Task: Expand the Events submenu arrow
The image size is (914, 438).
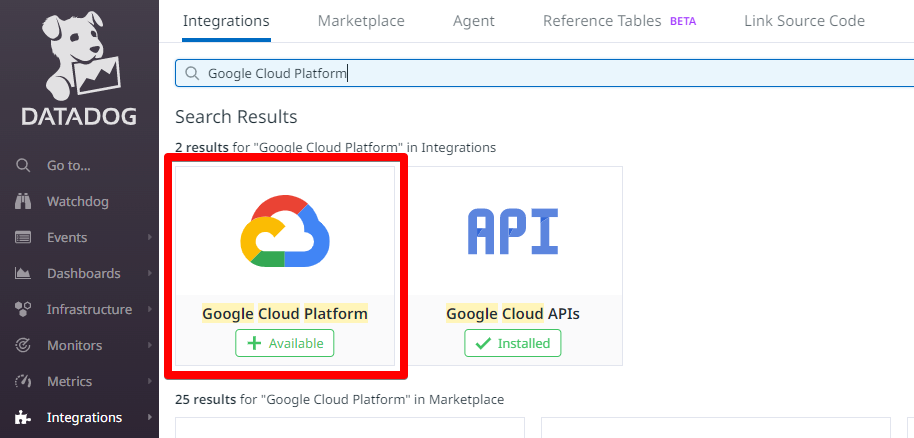Action: point(150,237)
